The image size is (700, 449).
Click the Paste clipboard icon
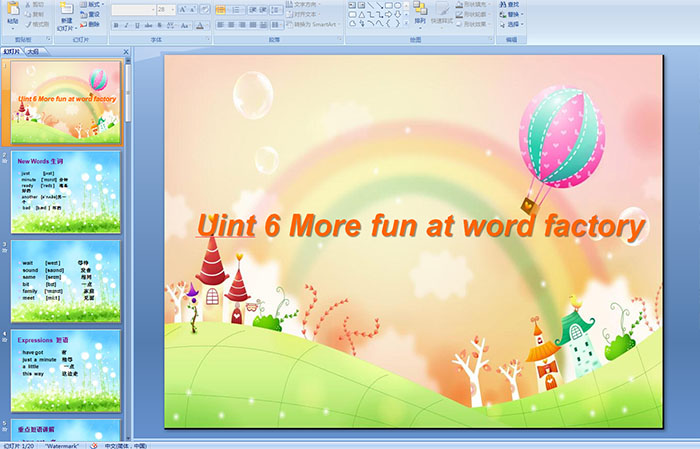click(13, 8)
